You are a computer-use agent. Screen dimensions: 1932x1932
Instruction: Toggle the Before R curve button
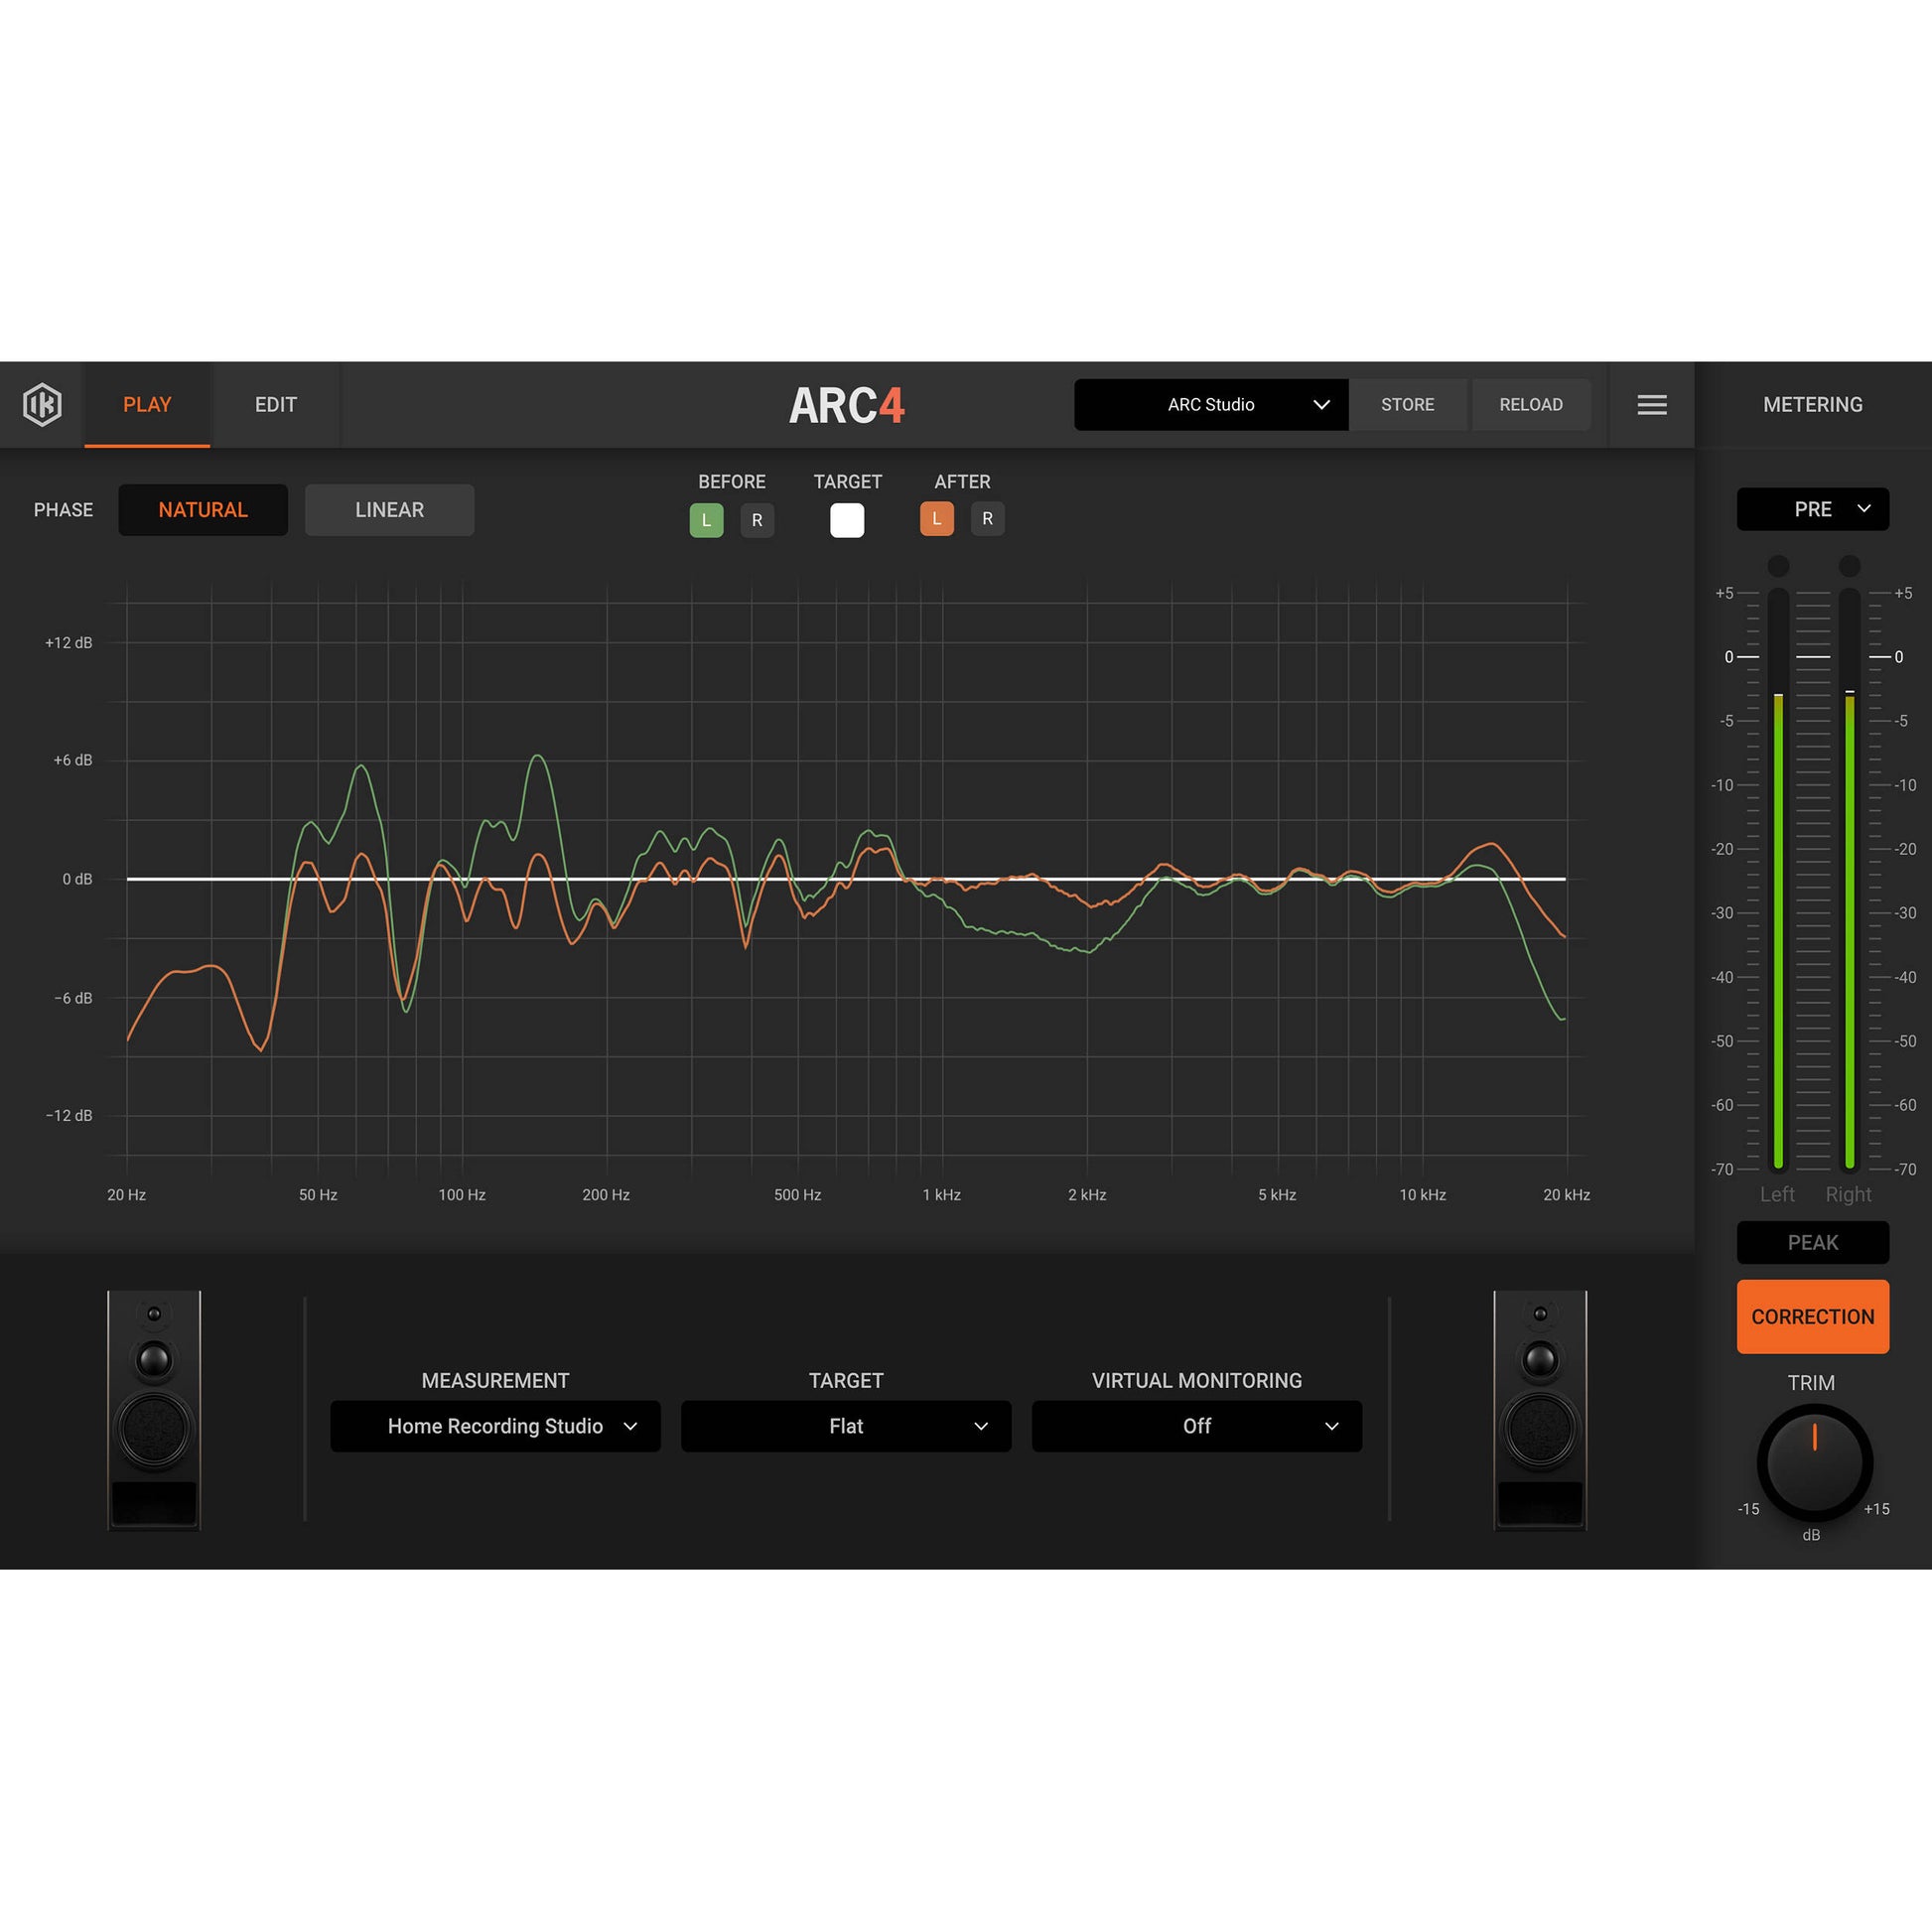(x=757, y=520)
